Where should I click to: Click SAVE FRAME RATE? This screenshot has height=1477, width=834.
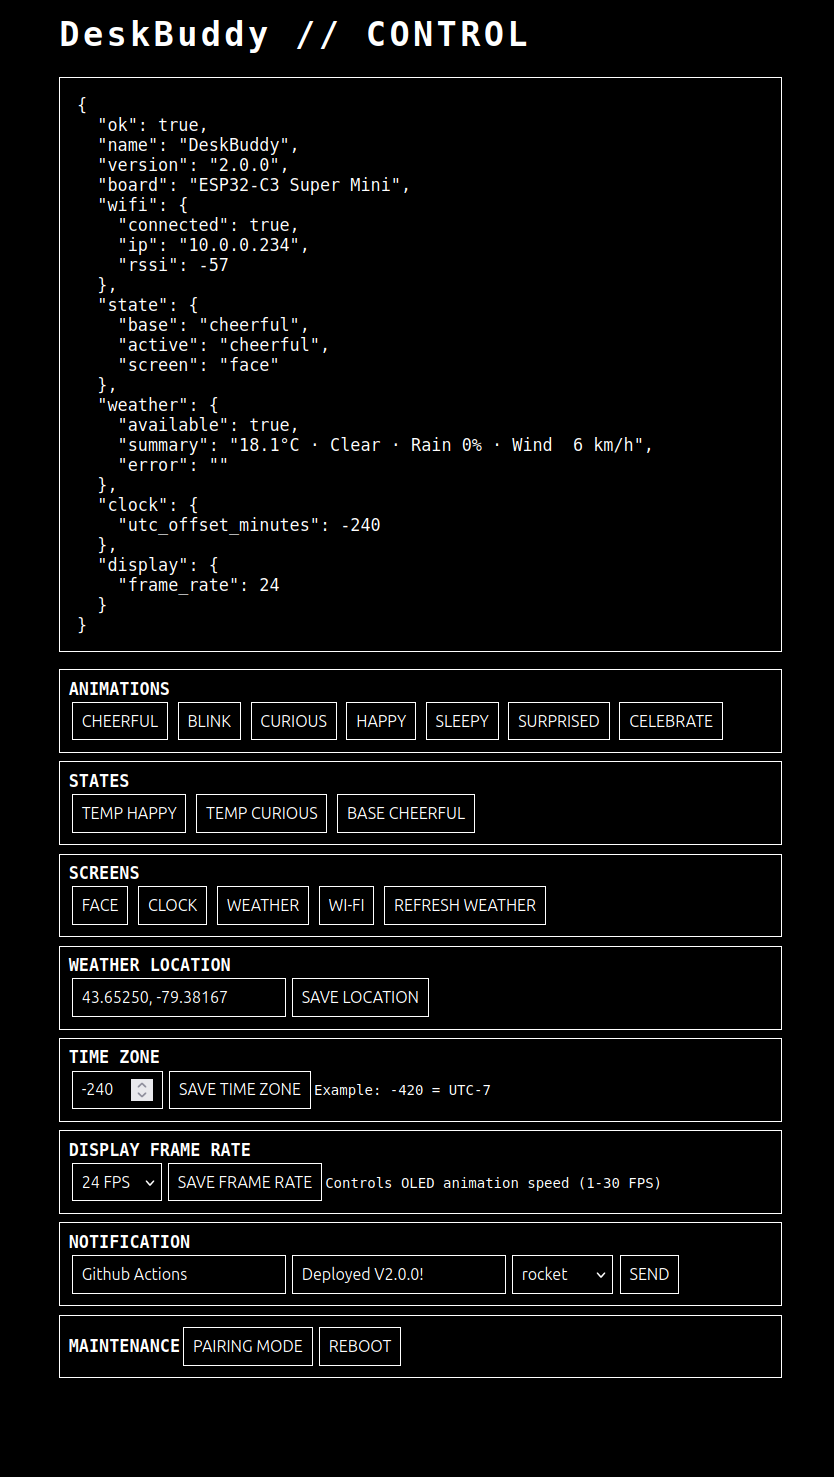tap(245, 1182)
